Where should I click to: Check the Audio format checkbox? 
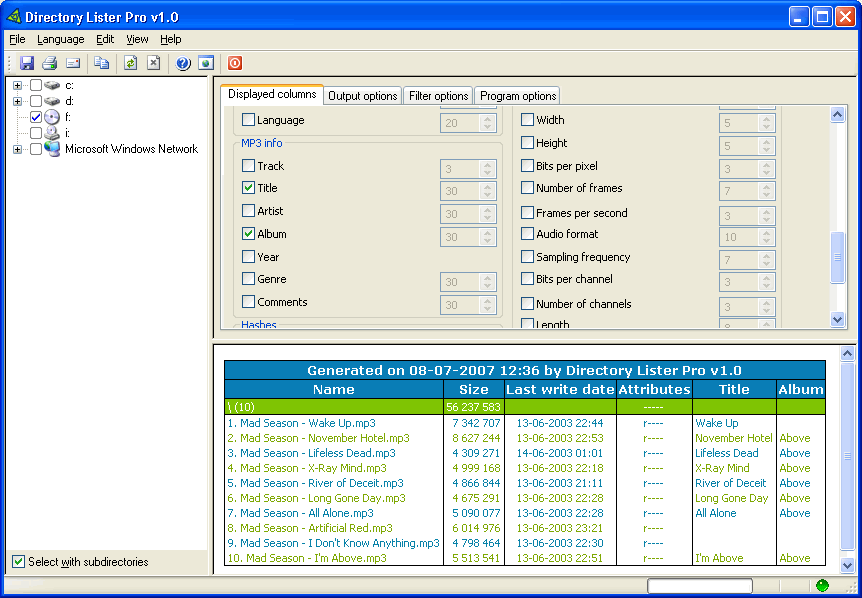tap(527, 234)
